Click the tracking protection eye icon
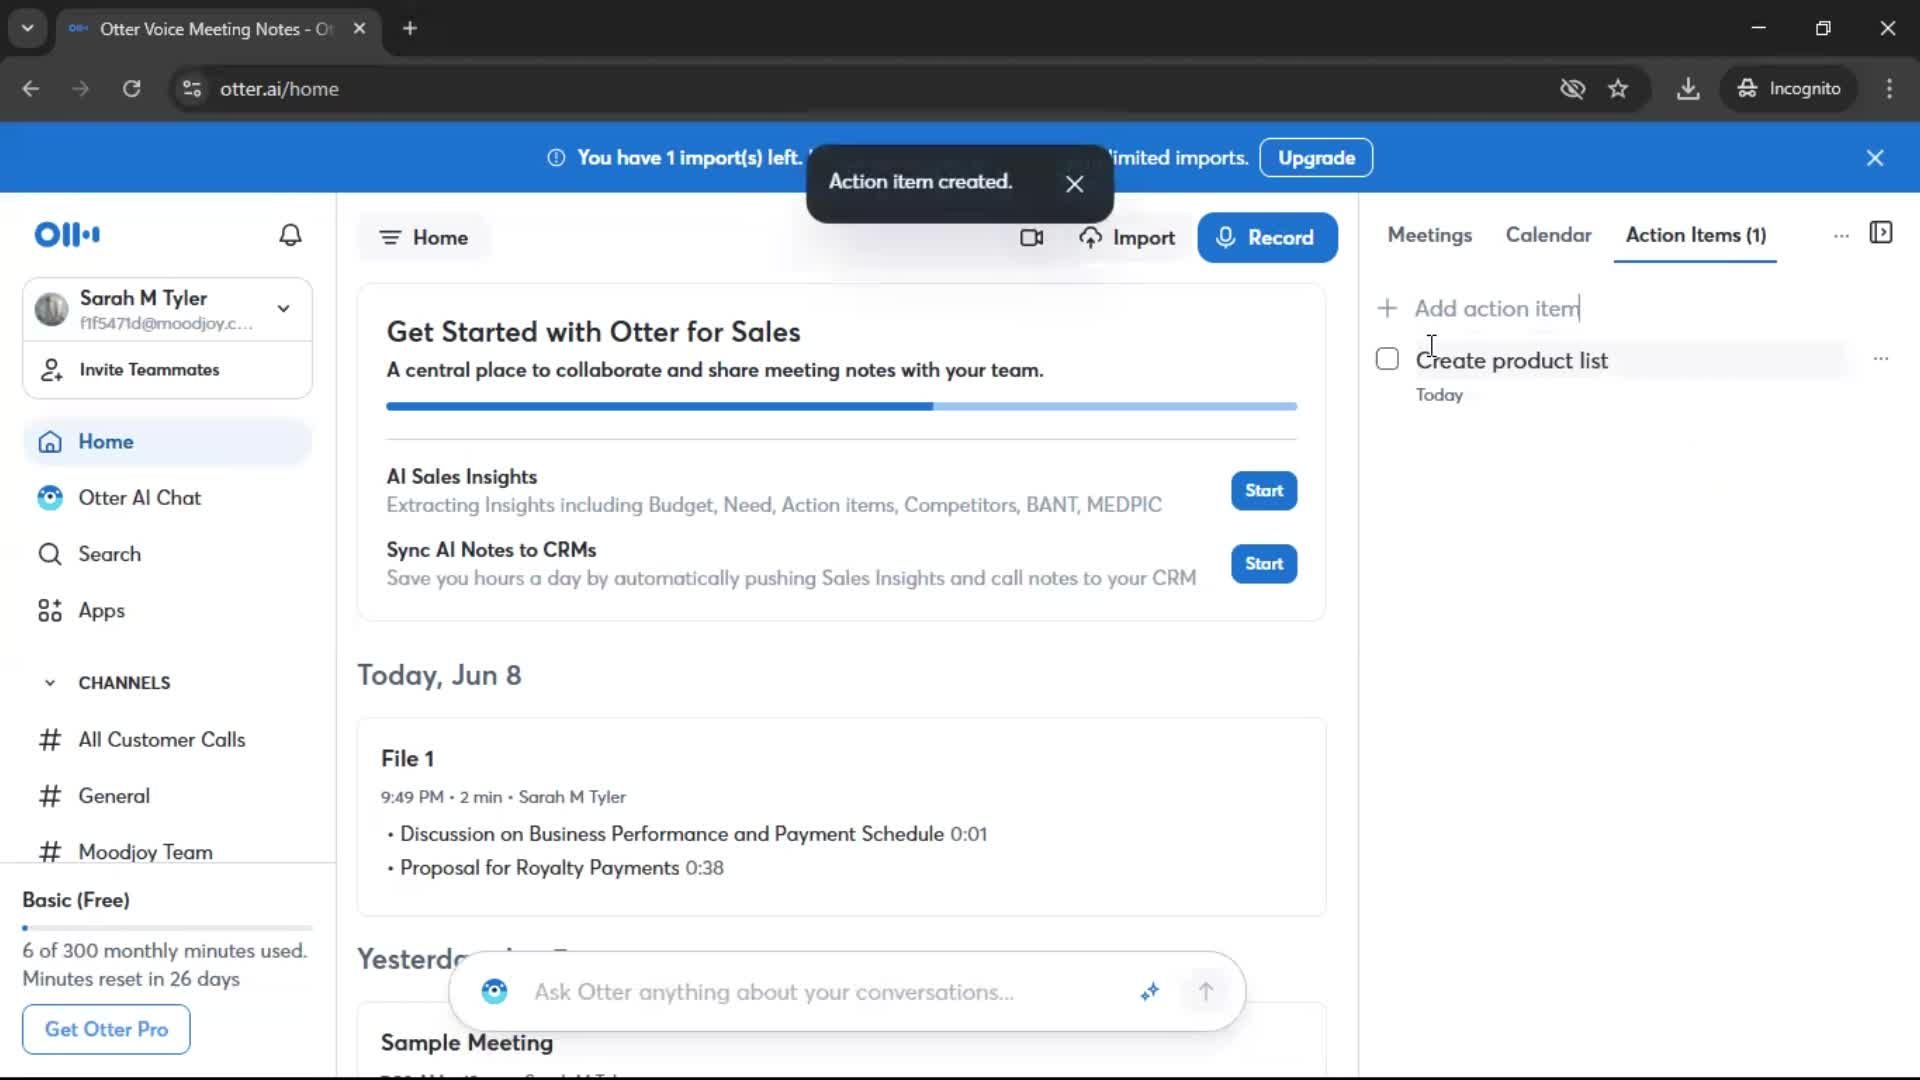1920x1080 pixels. coord(1573,89)
